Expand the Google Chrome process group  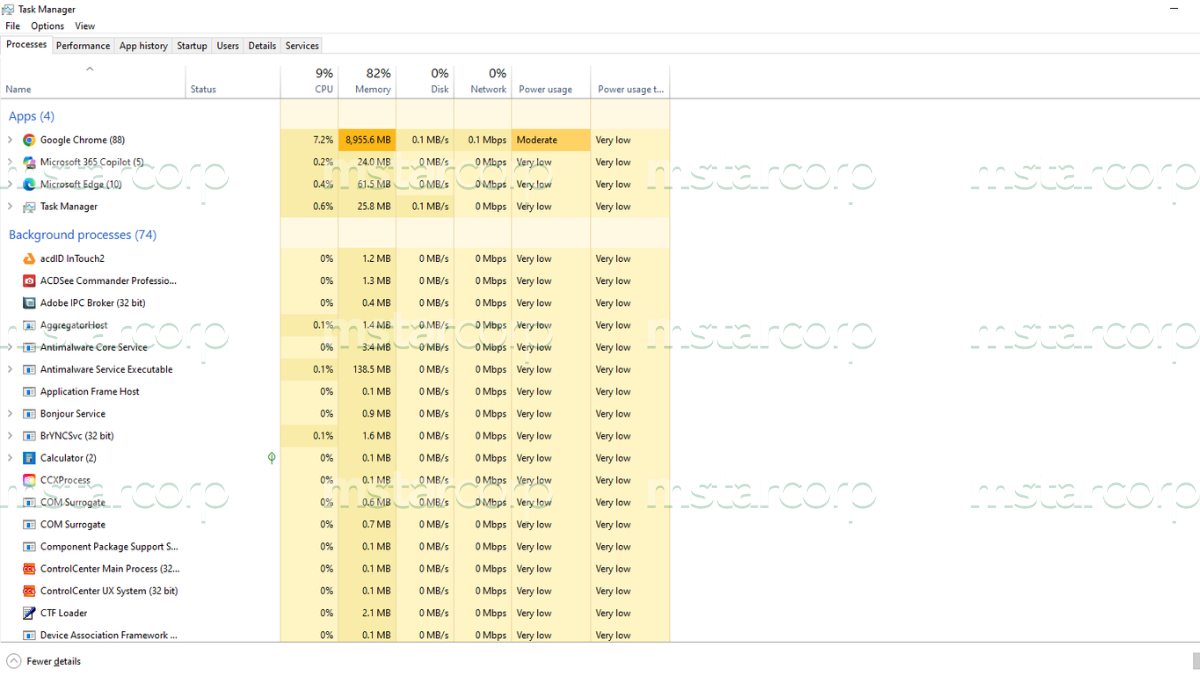point(10,140)
